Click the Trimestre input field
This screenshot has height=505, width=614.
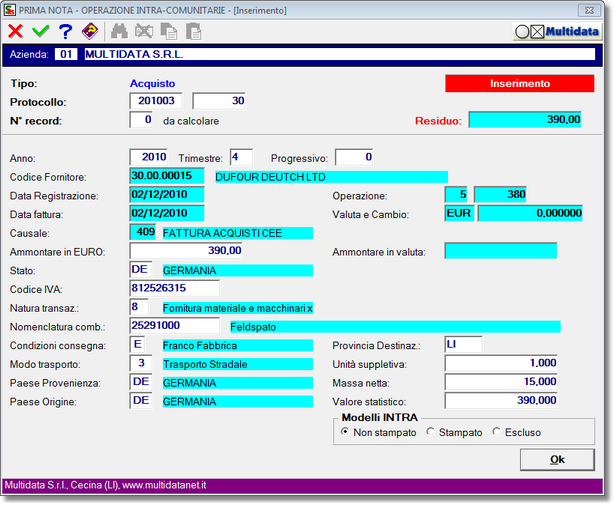[x=241, y=157]
